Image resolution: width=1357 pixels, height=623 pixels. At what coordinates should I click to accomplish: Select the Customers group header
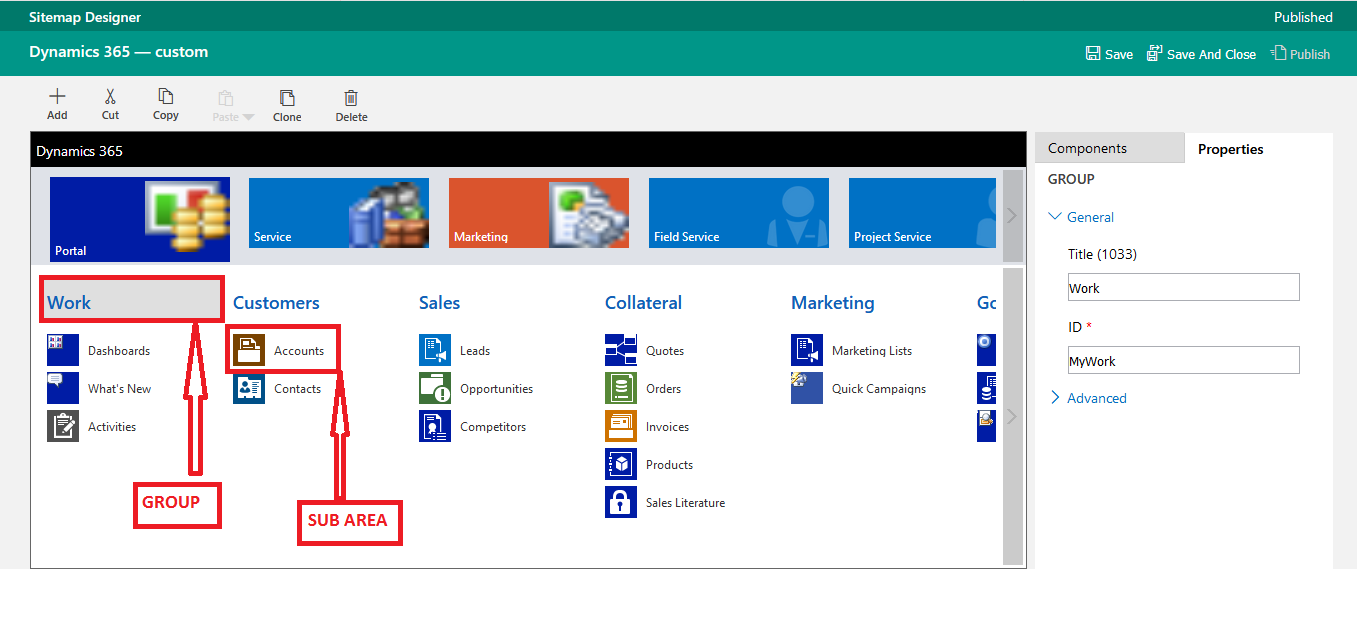point(276,302)
